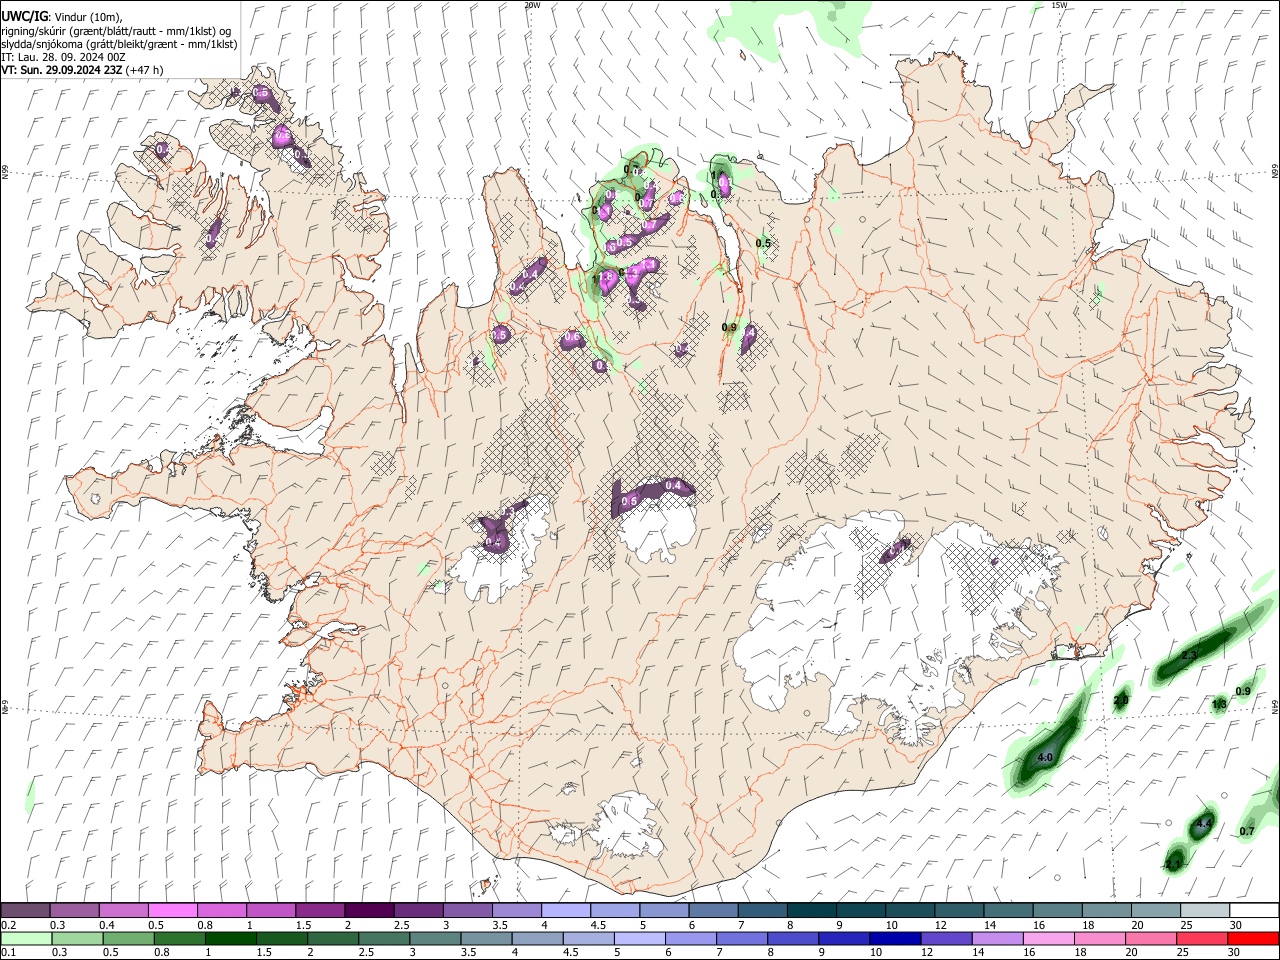Click the bright pink 0.5–0.8 swatch, upper legend
1280x960 pixels.
pos(173,910)
